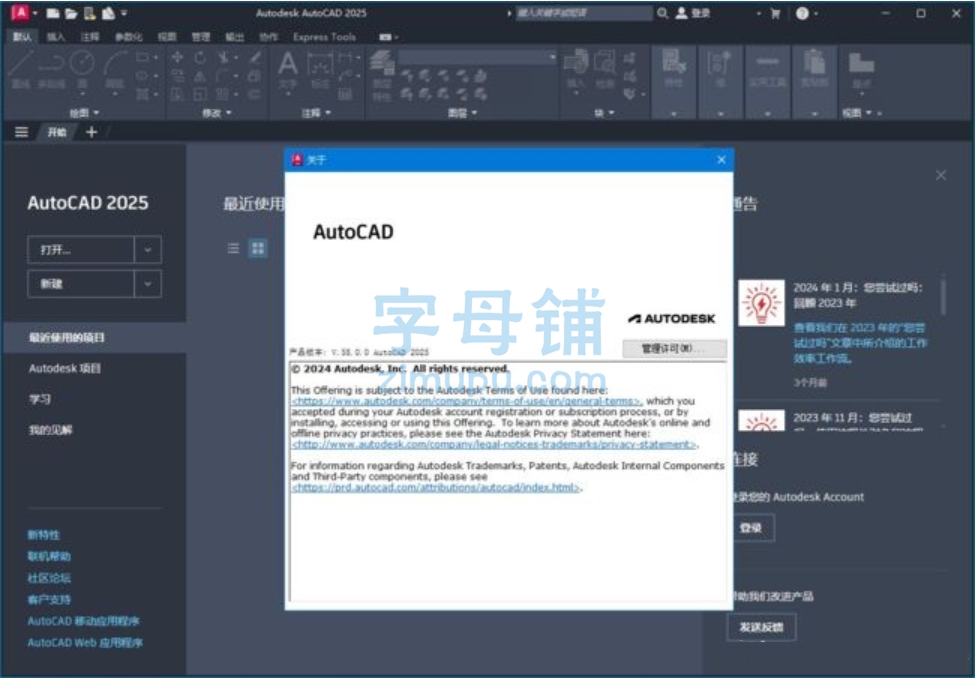Select the 插入 ribbon tab
This screenshot has height=678, width=976.
pyautogui.click(x=55, y=37)
